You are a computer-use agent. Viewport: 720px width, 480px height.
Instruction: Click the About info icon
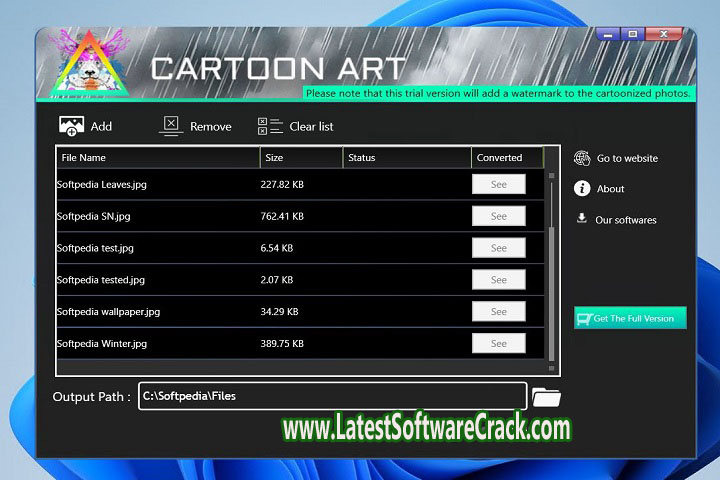tap(582, 188)
